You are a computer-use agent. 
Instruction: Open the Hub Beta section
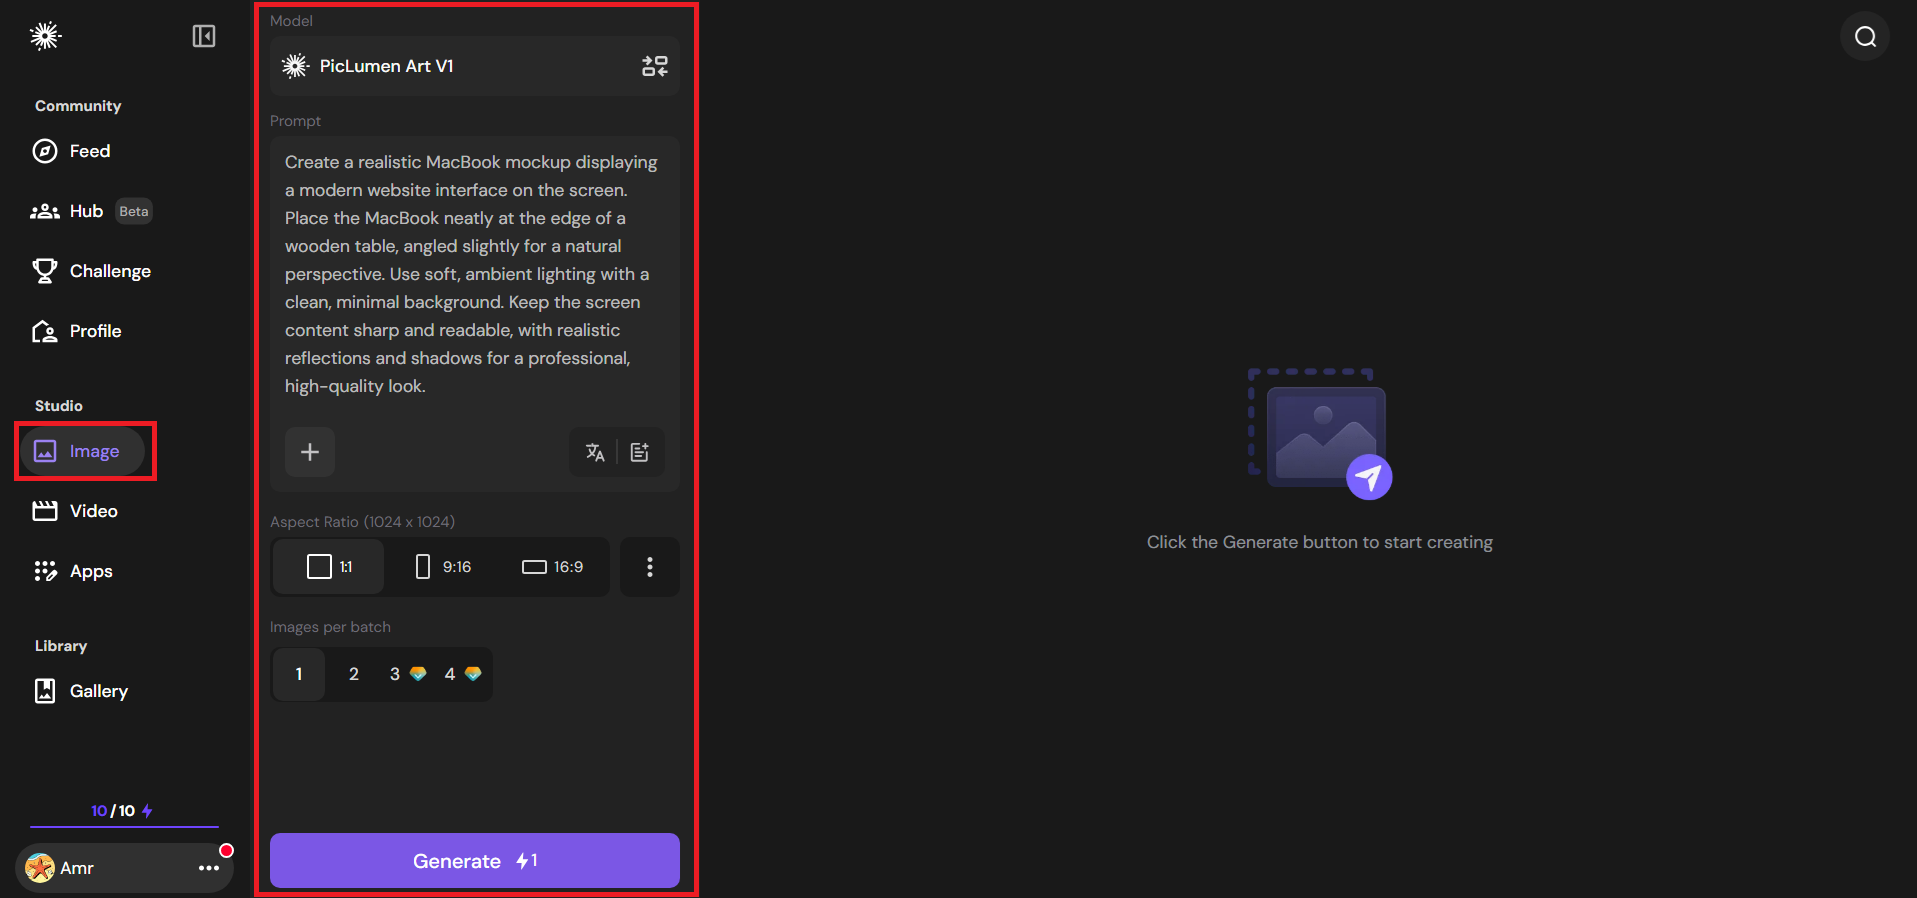click(x=91, y=211)
